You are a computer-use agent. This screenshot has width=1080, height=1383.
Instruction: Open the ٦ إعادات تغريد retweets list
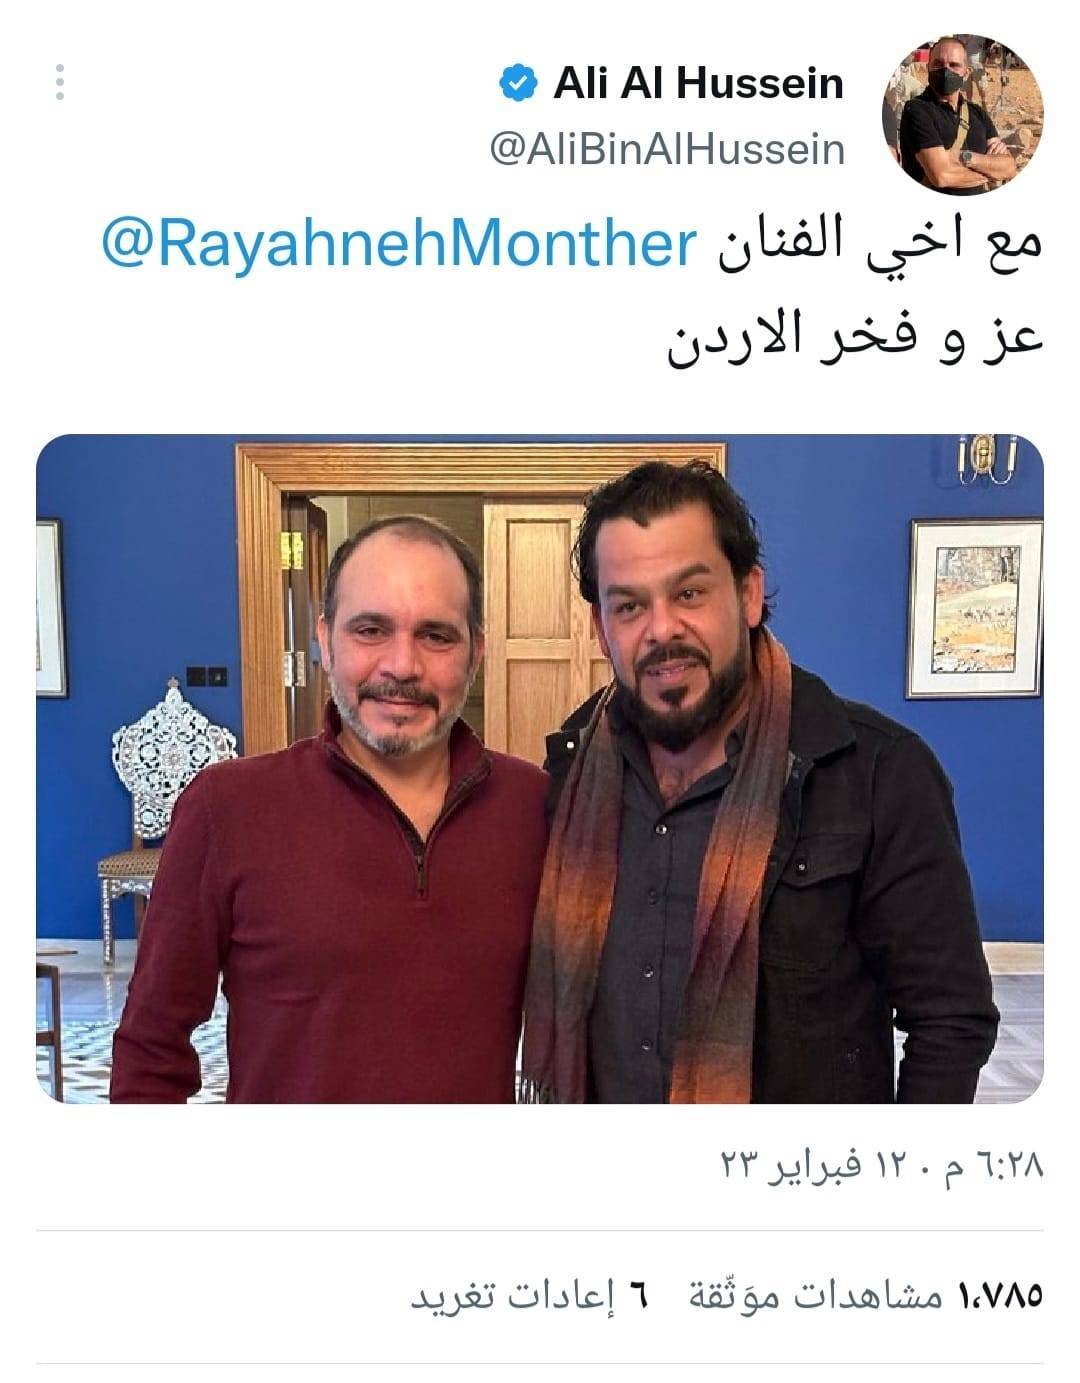click(x=530, y=1295)
